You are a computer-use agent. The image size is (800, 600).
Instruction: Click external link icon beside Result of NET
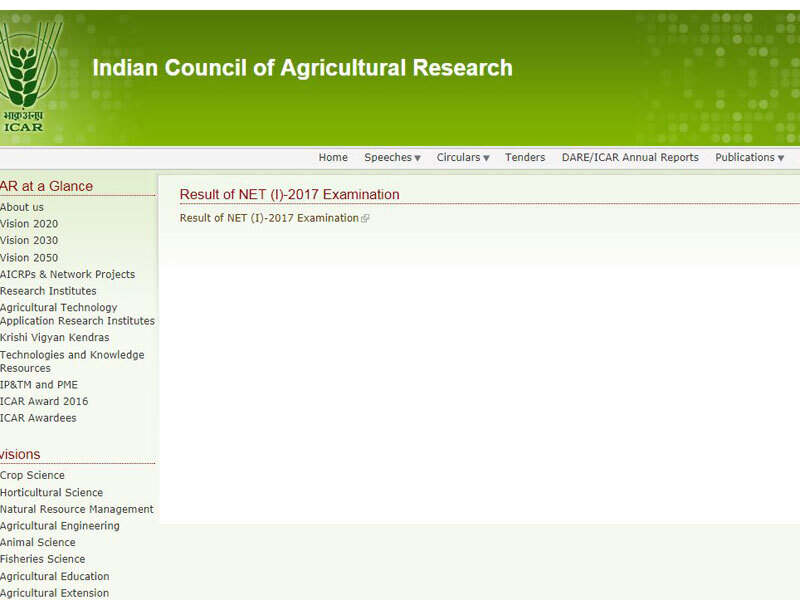coord(365,219)
